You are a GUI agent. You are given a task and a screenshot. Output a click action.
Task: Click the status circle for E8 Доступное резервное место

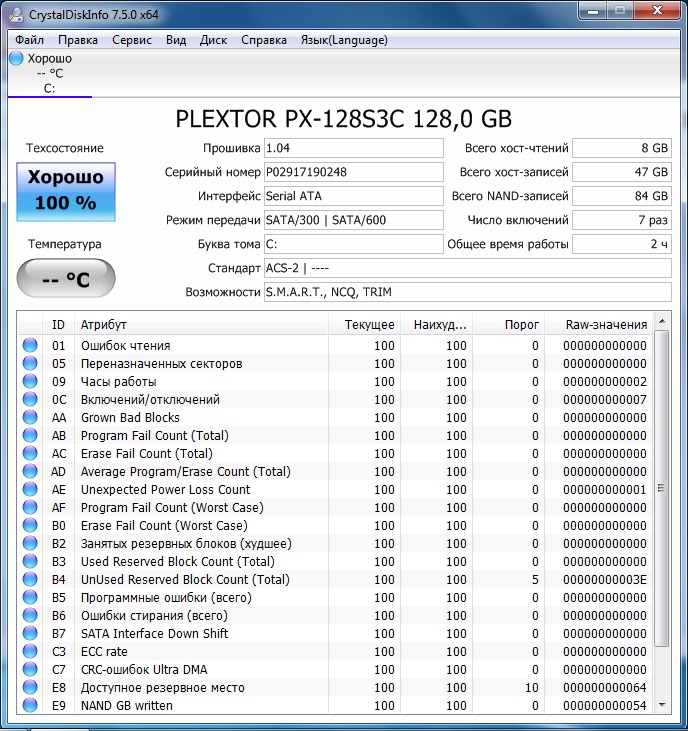pyautogui.click(x=30, y=687)
